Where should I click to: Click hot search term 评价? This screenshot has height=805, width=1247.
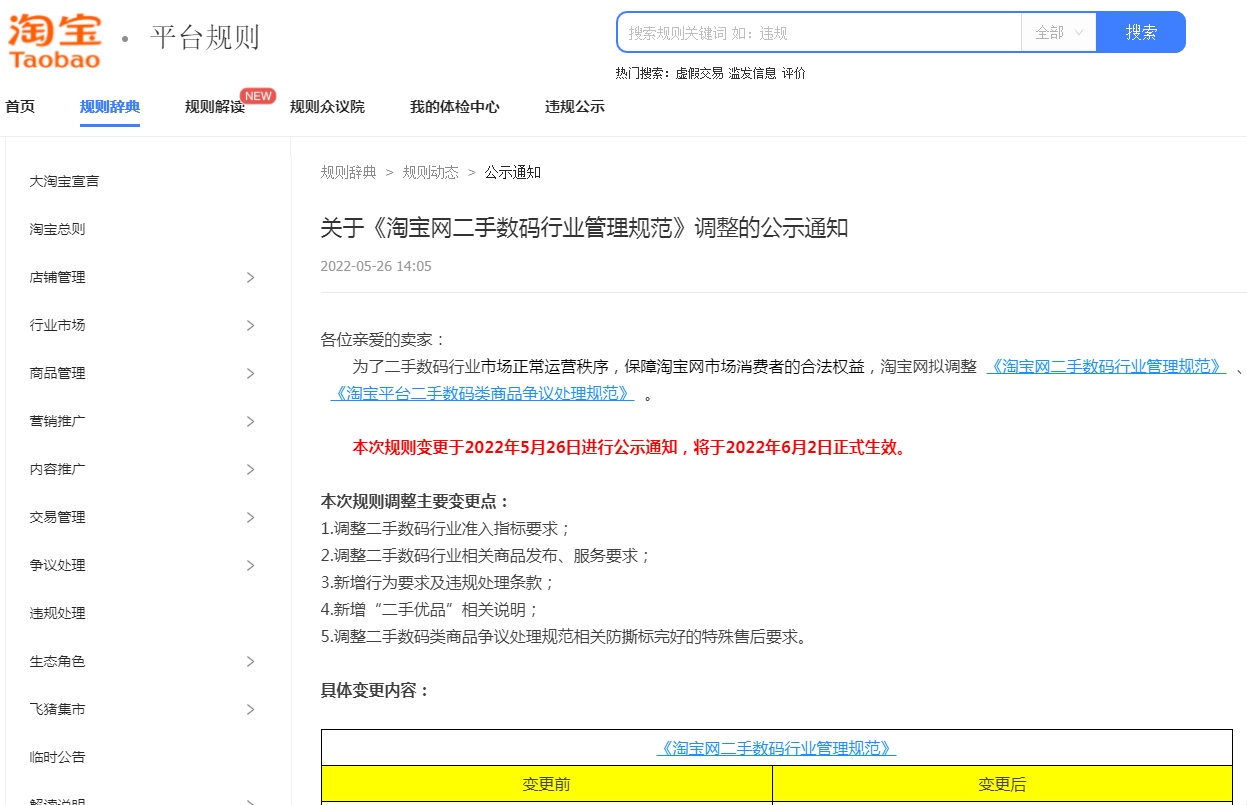(x=794, y=73)
